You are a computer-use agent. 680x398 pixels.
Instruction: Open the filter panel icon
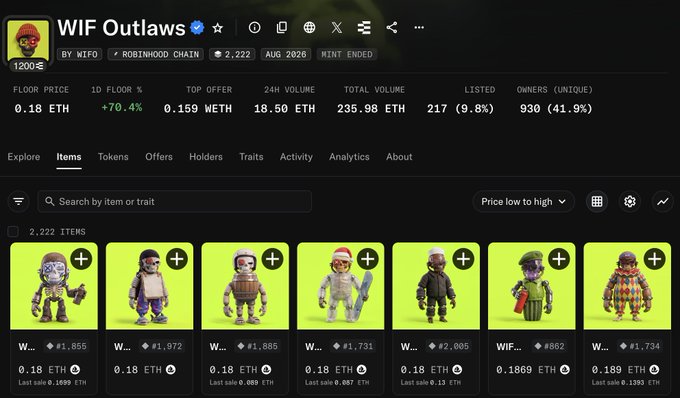tap(18, 202)
